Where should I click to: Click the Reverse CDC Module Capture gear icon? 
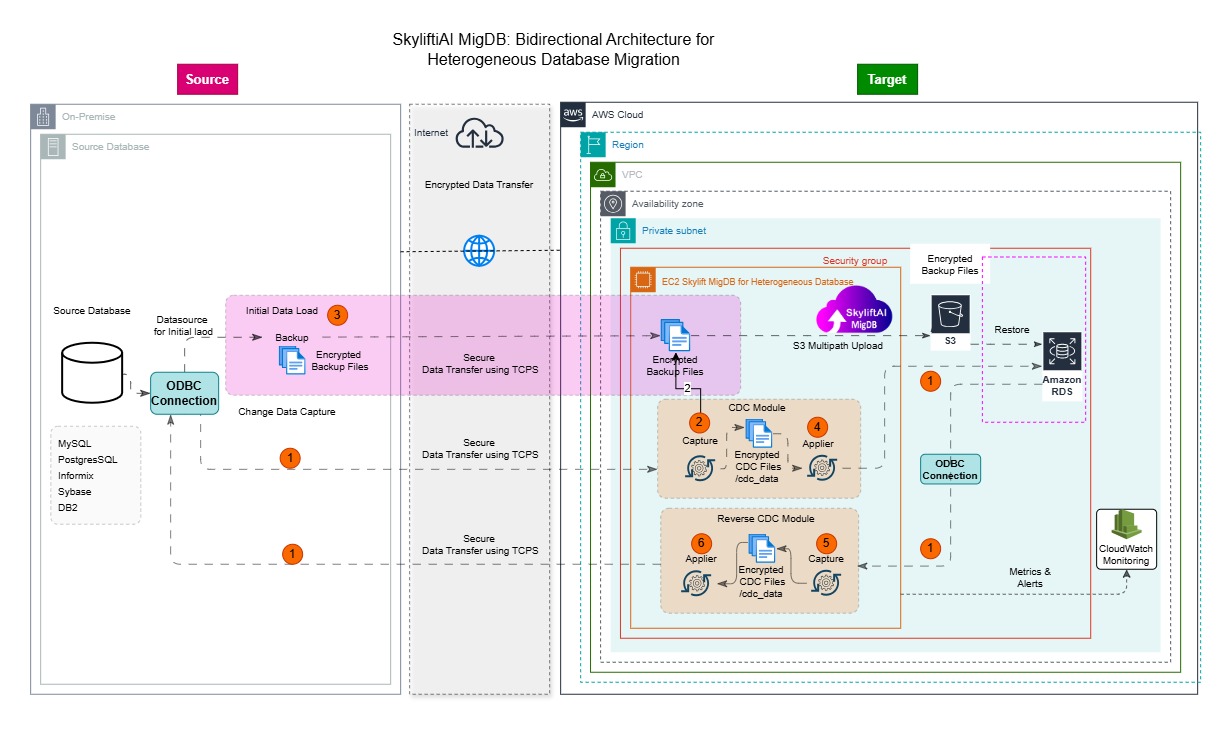pyautogui.click(x=824, y=584)
